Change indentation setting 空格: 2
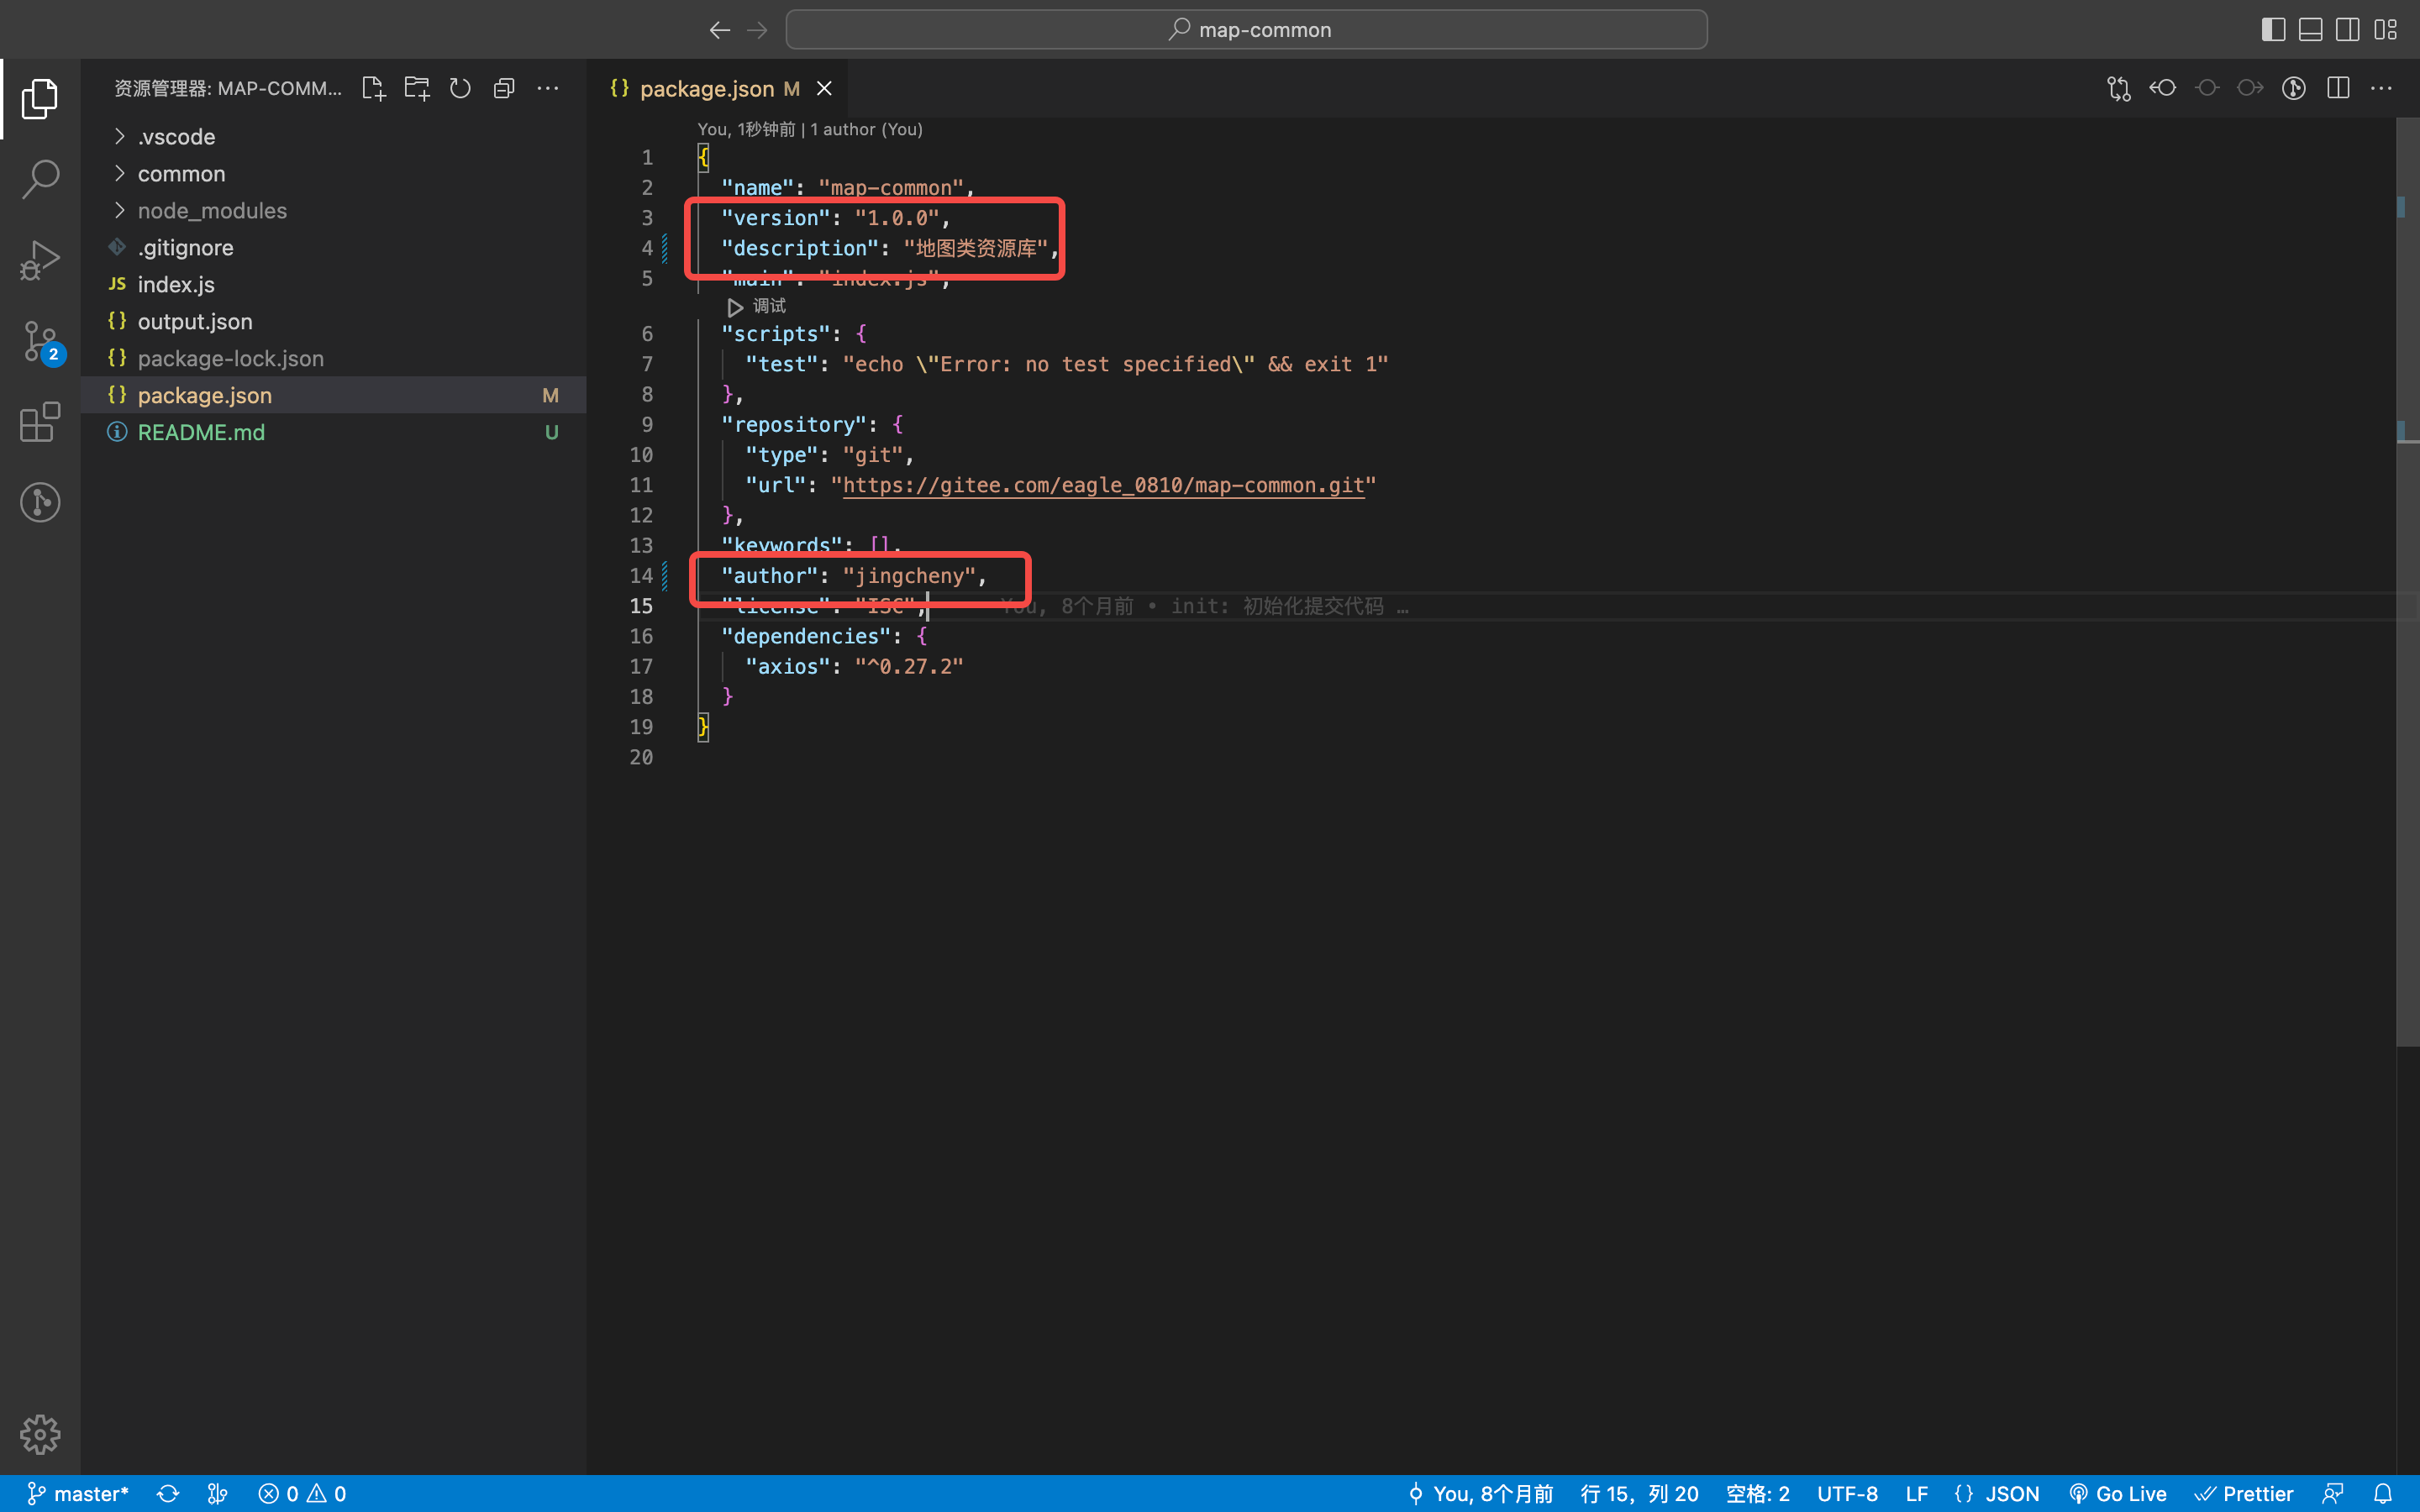This screenshot has width=2420, height=1512. click(1757, 1493)
